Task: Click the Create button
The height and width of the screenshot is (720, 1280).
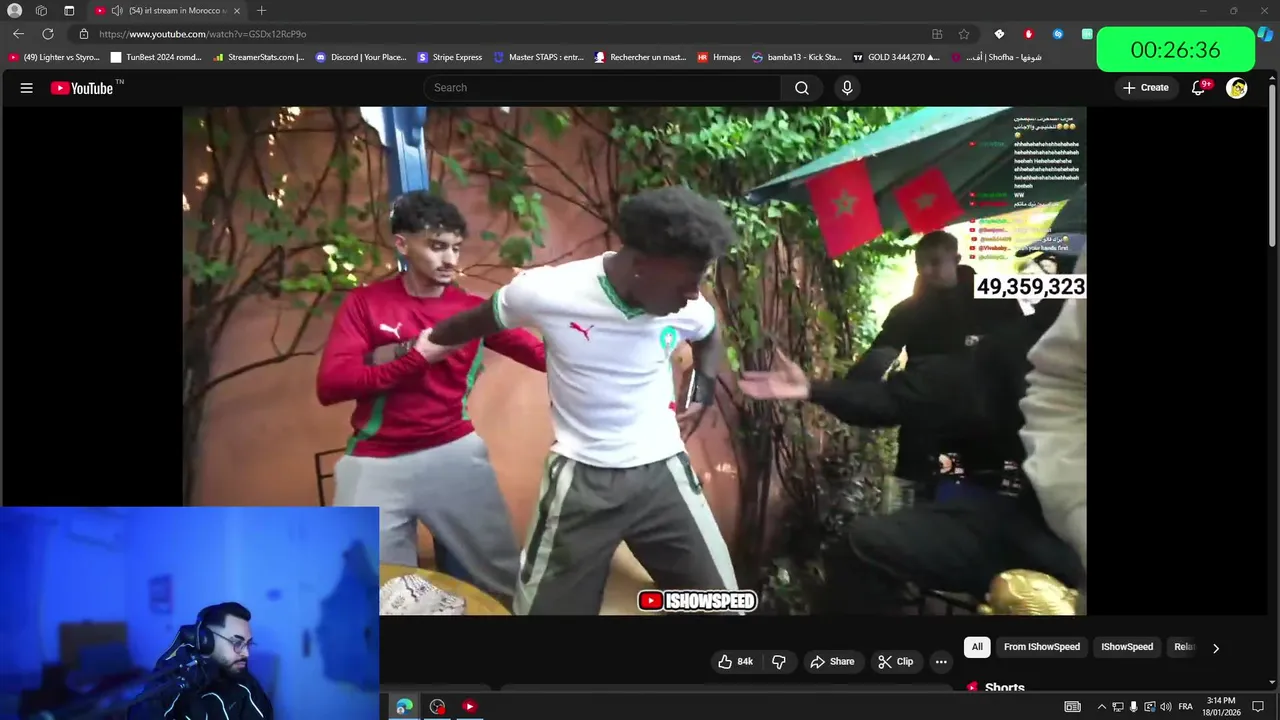Action: [1145, 88]
